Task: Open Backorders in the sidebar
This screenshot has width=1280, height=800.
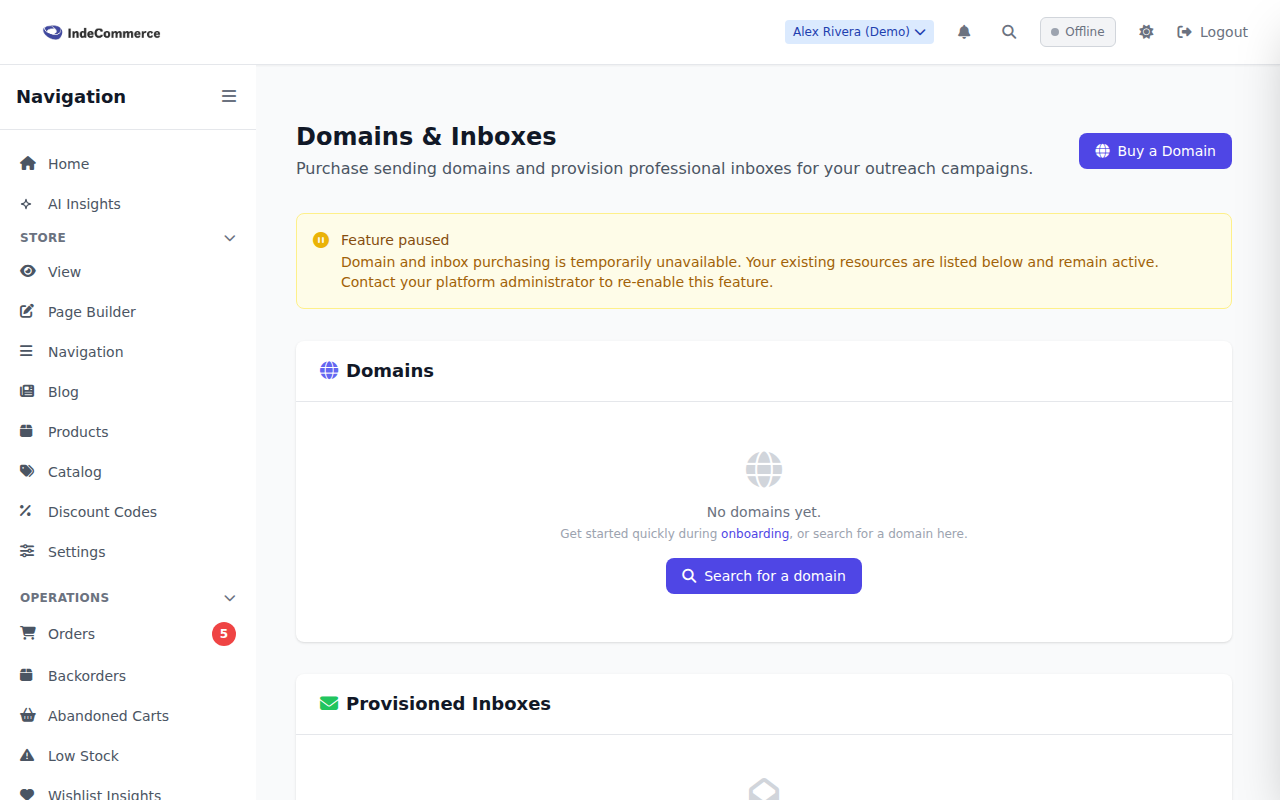Action: point(128,676)
